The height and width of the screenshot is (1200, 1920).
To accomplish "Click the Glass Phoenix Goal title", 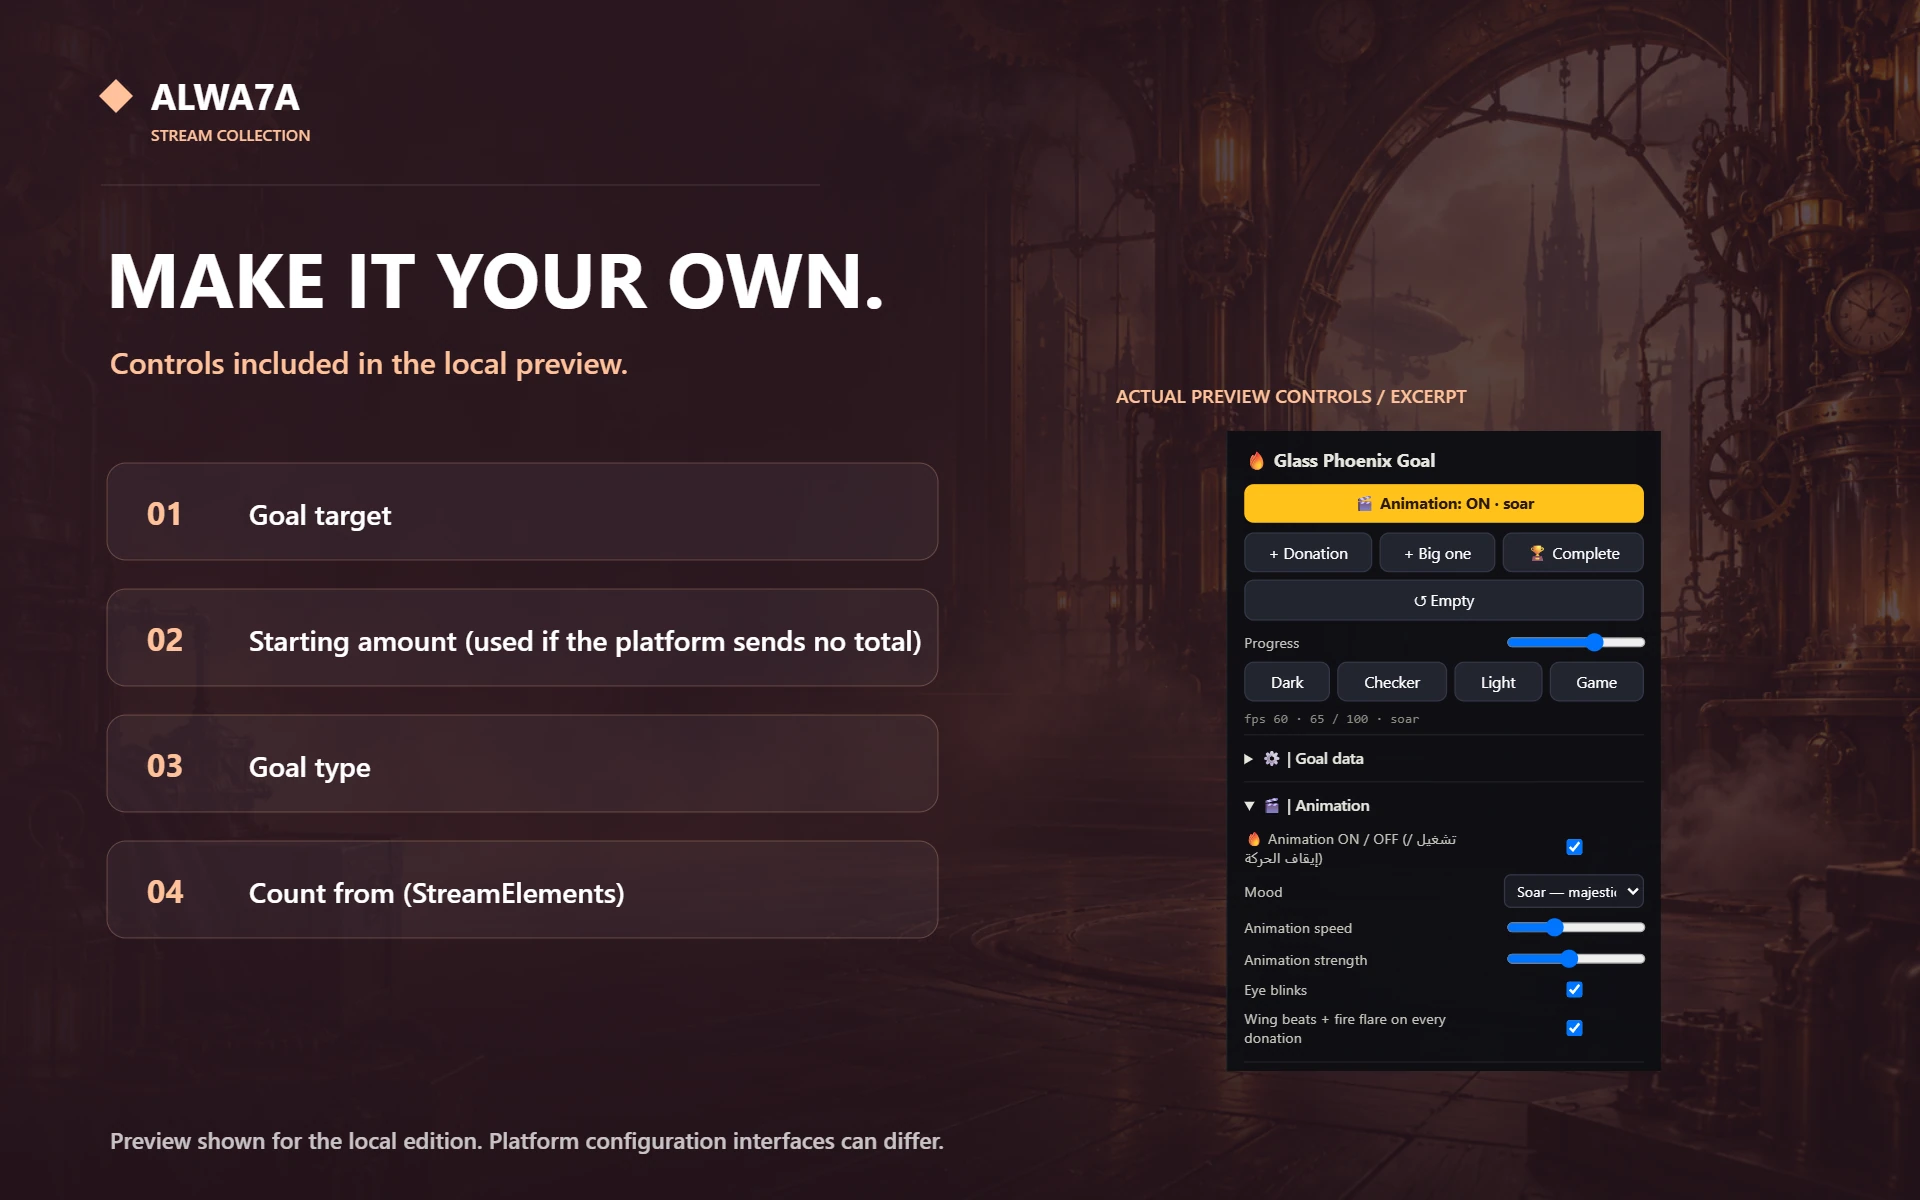I will 1354,461.
